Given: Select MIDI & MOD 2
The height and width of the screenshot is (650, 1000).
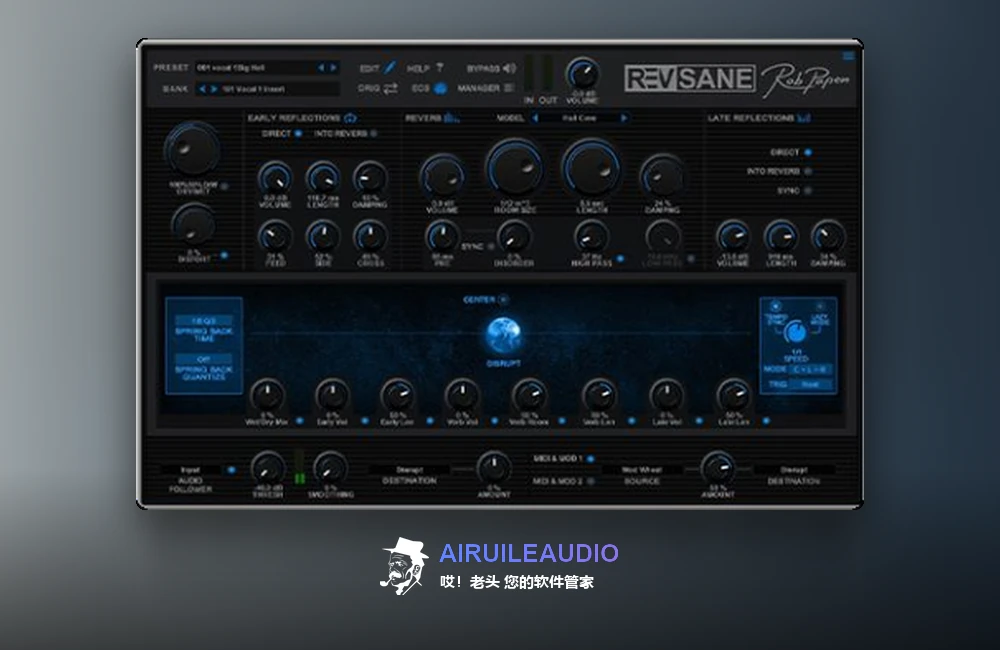Looking at the screenshot, I should (x=591, y=481).
